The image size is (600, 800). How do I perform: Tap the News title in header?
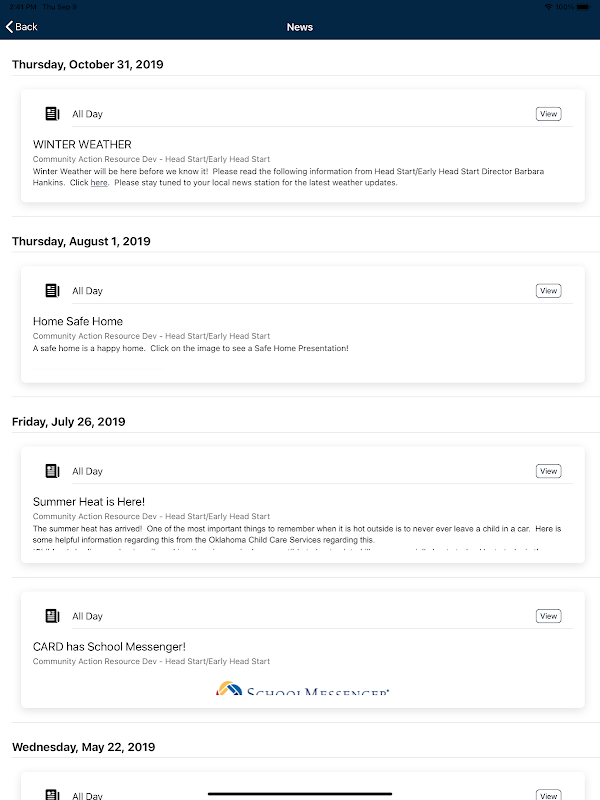click(x=300, y=27)
